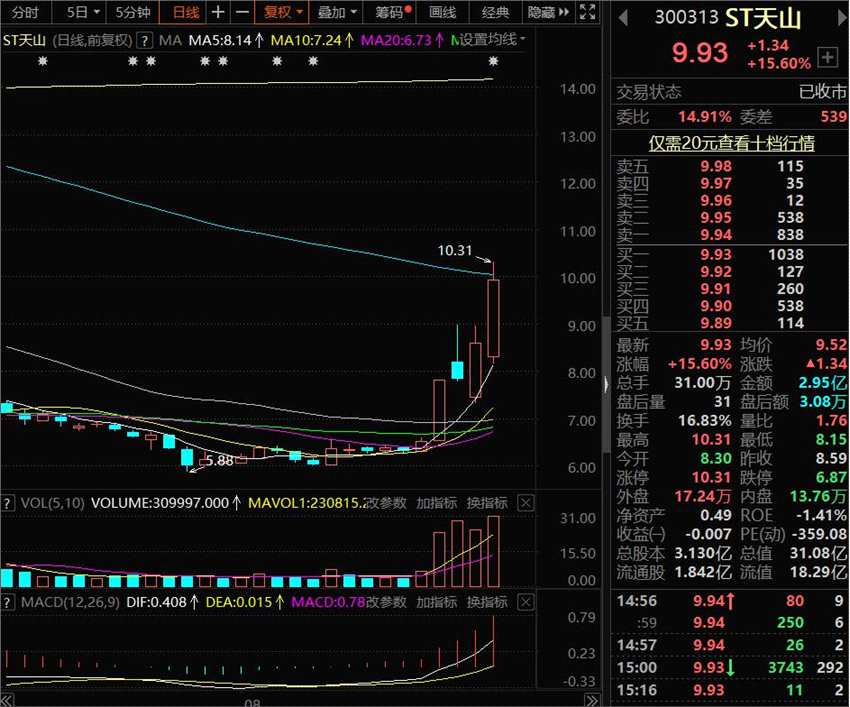Switch to the 经典 classic view
Viewport: 850px width, 707px height.
coord(494,13)
